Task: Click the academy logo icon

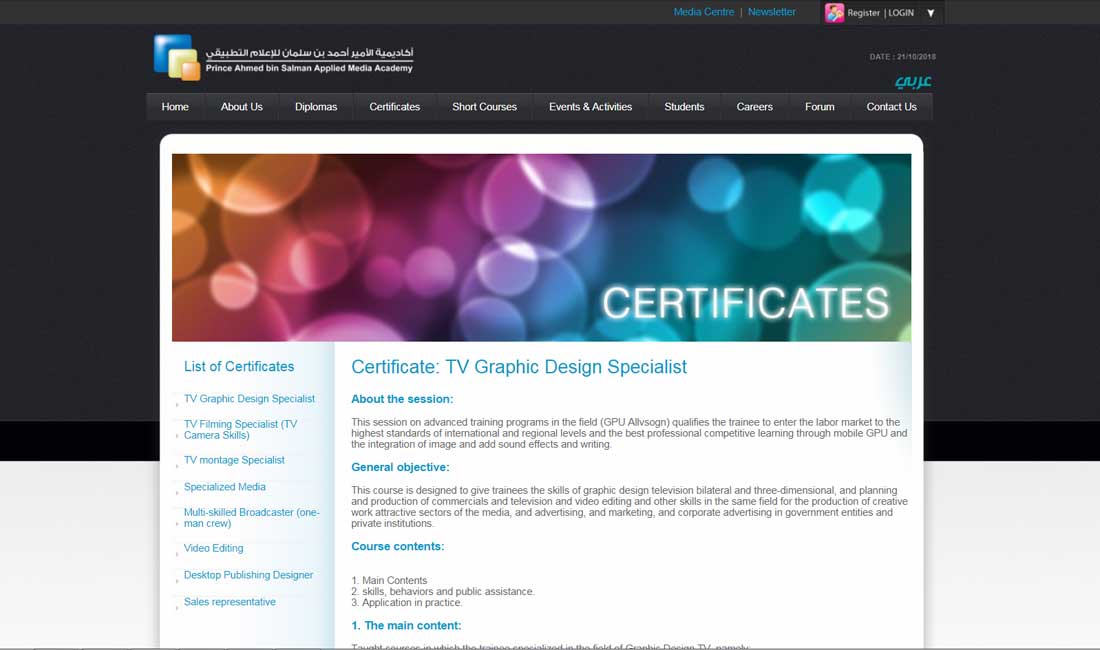Action: 177,57
